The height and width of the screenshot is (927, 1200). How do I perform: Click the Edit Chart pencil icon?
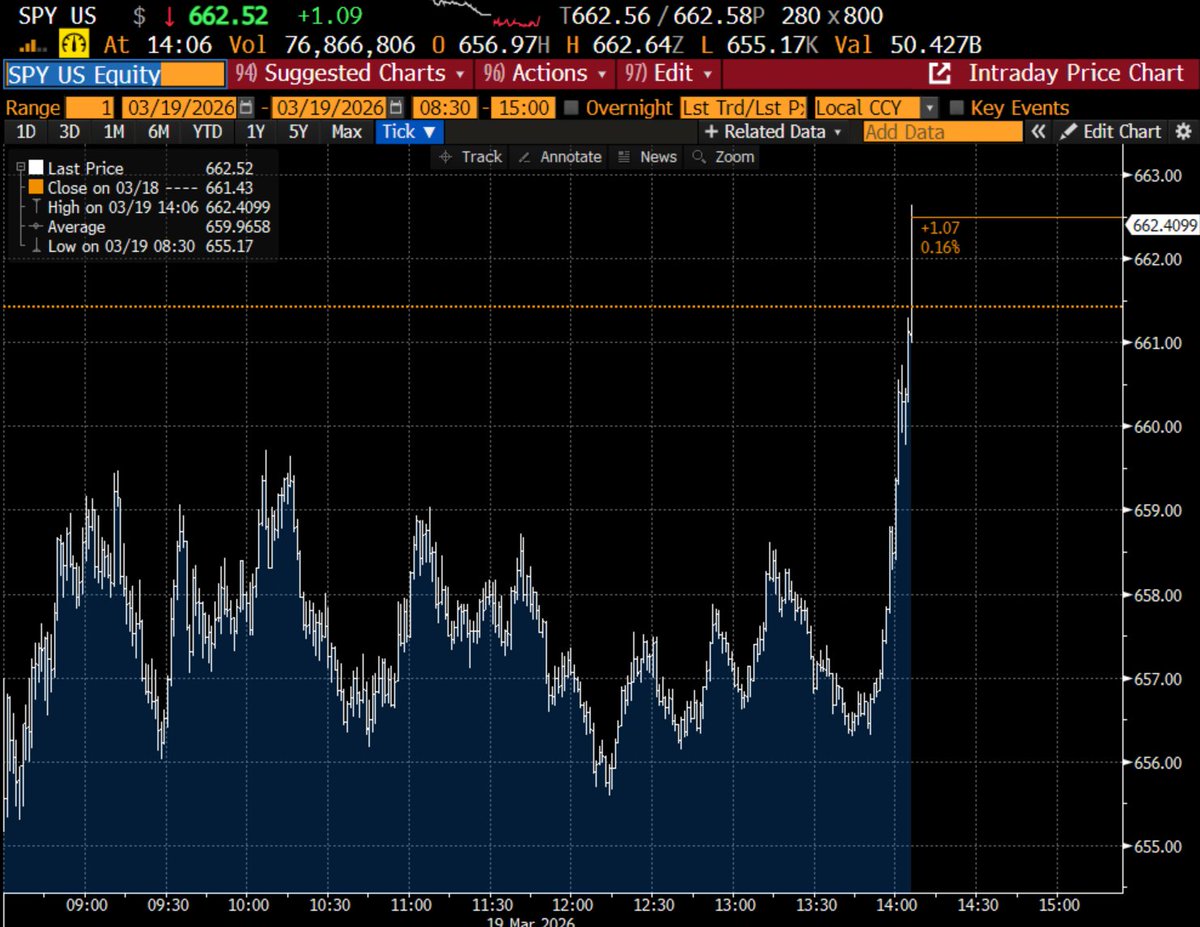[x=1069, y=131]
